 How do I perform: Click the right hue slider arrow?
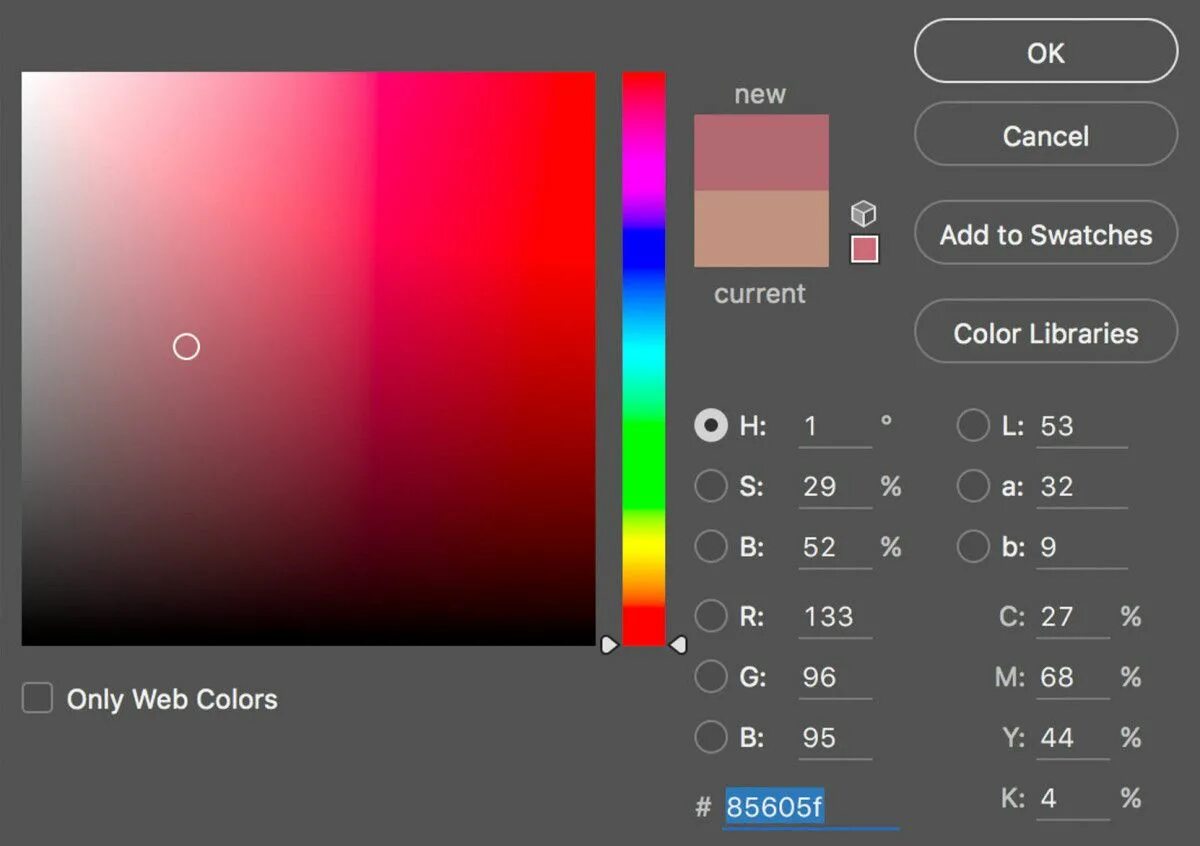[678, 646]
